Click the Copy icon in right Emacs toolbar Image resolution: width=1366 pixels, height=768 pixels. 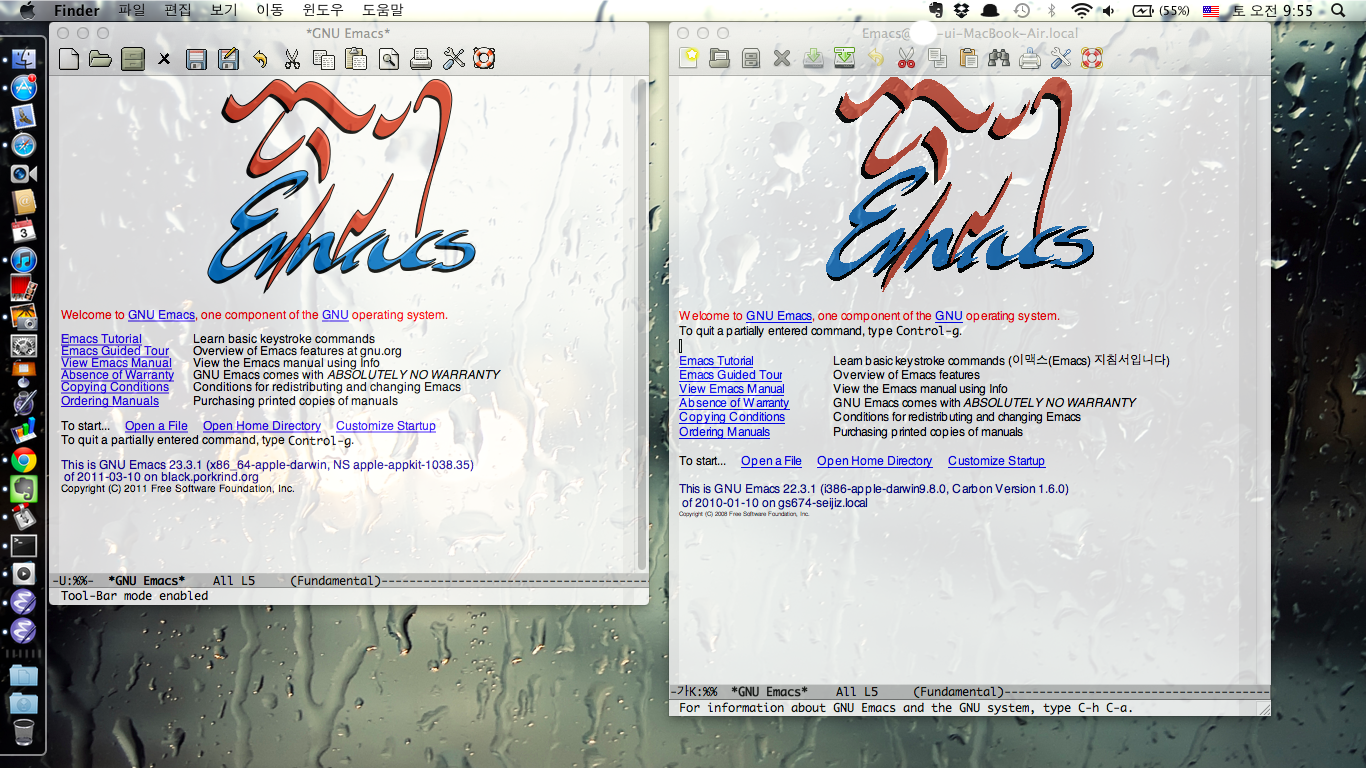click(937, 58)
